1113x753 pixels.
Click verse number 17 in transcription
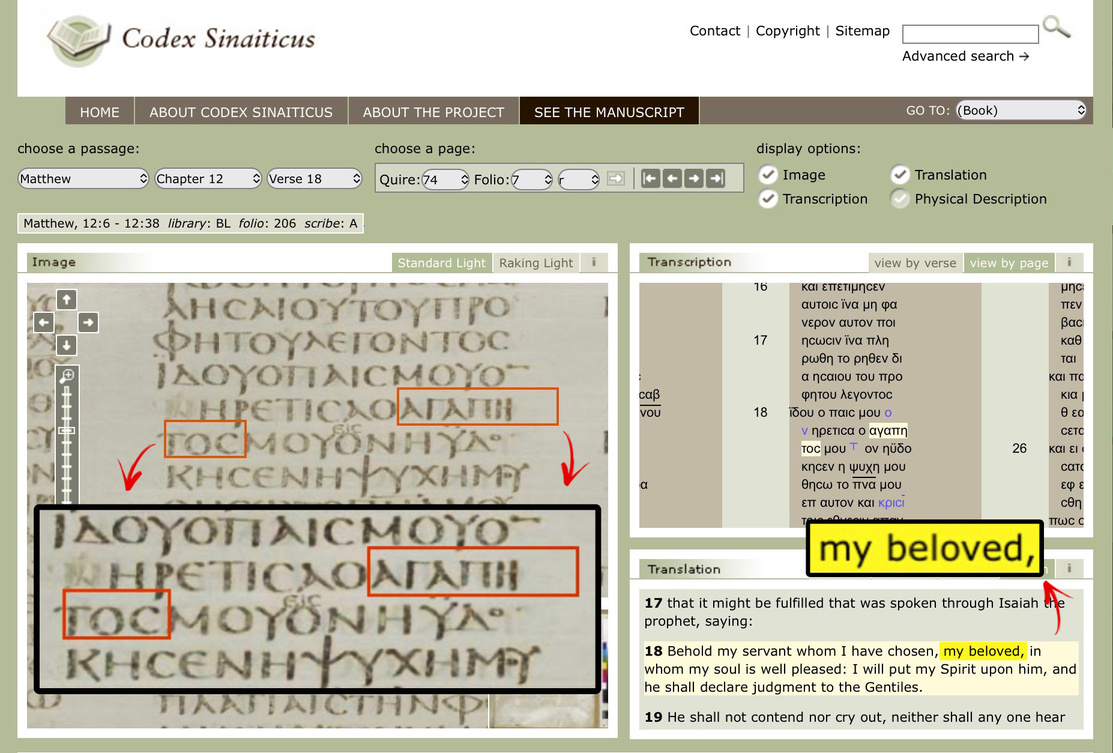point(760,340)
